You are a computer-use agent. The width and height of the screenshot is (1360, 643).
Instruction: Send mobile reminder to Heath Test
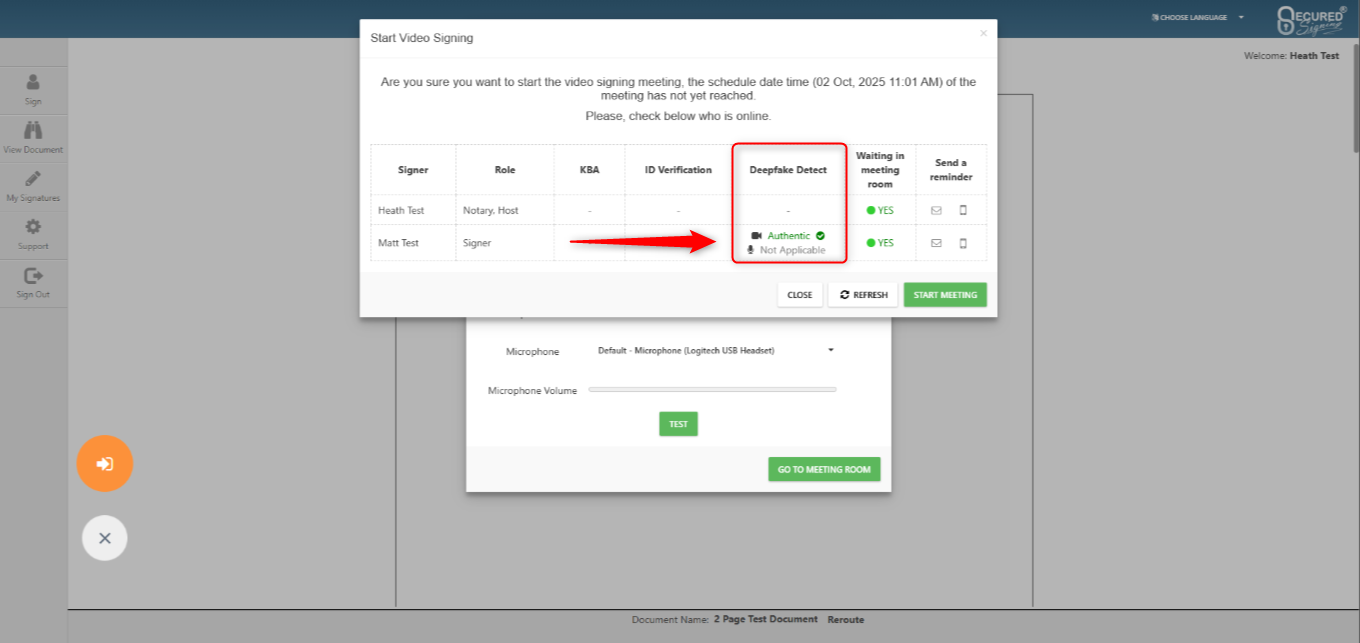pos(963,210)
